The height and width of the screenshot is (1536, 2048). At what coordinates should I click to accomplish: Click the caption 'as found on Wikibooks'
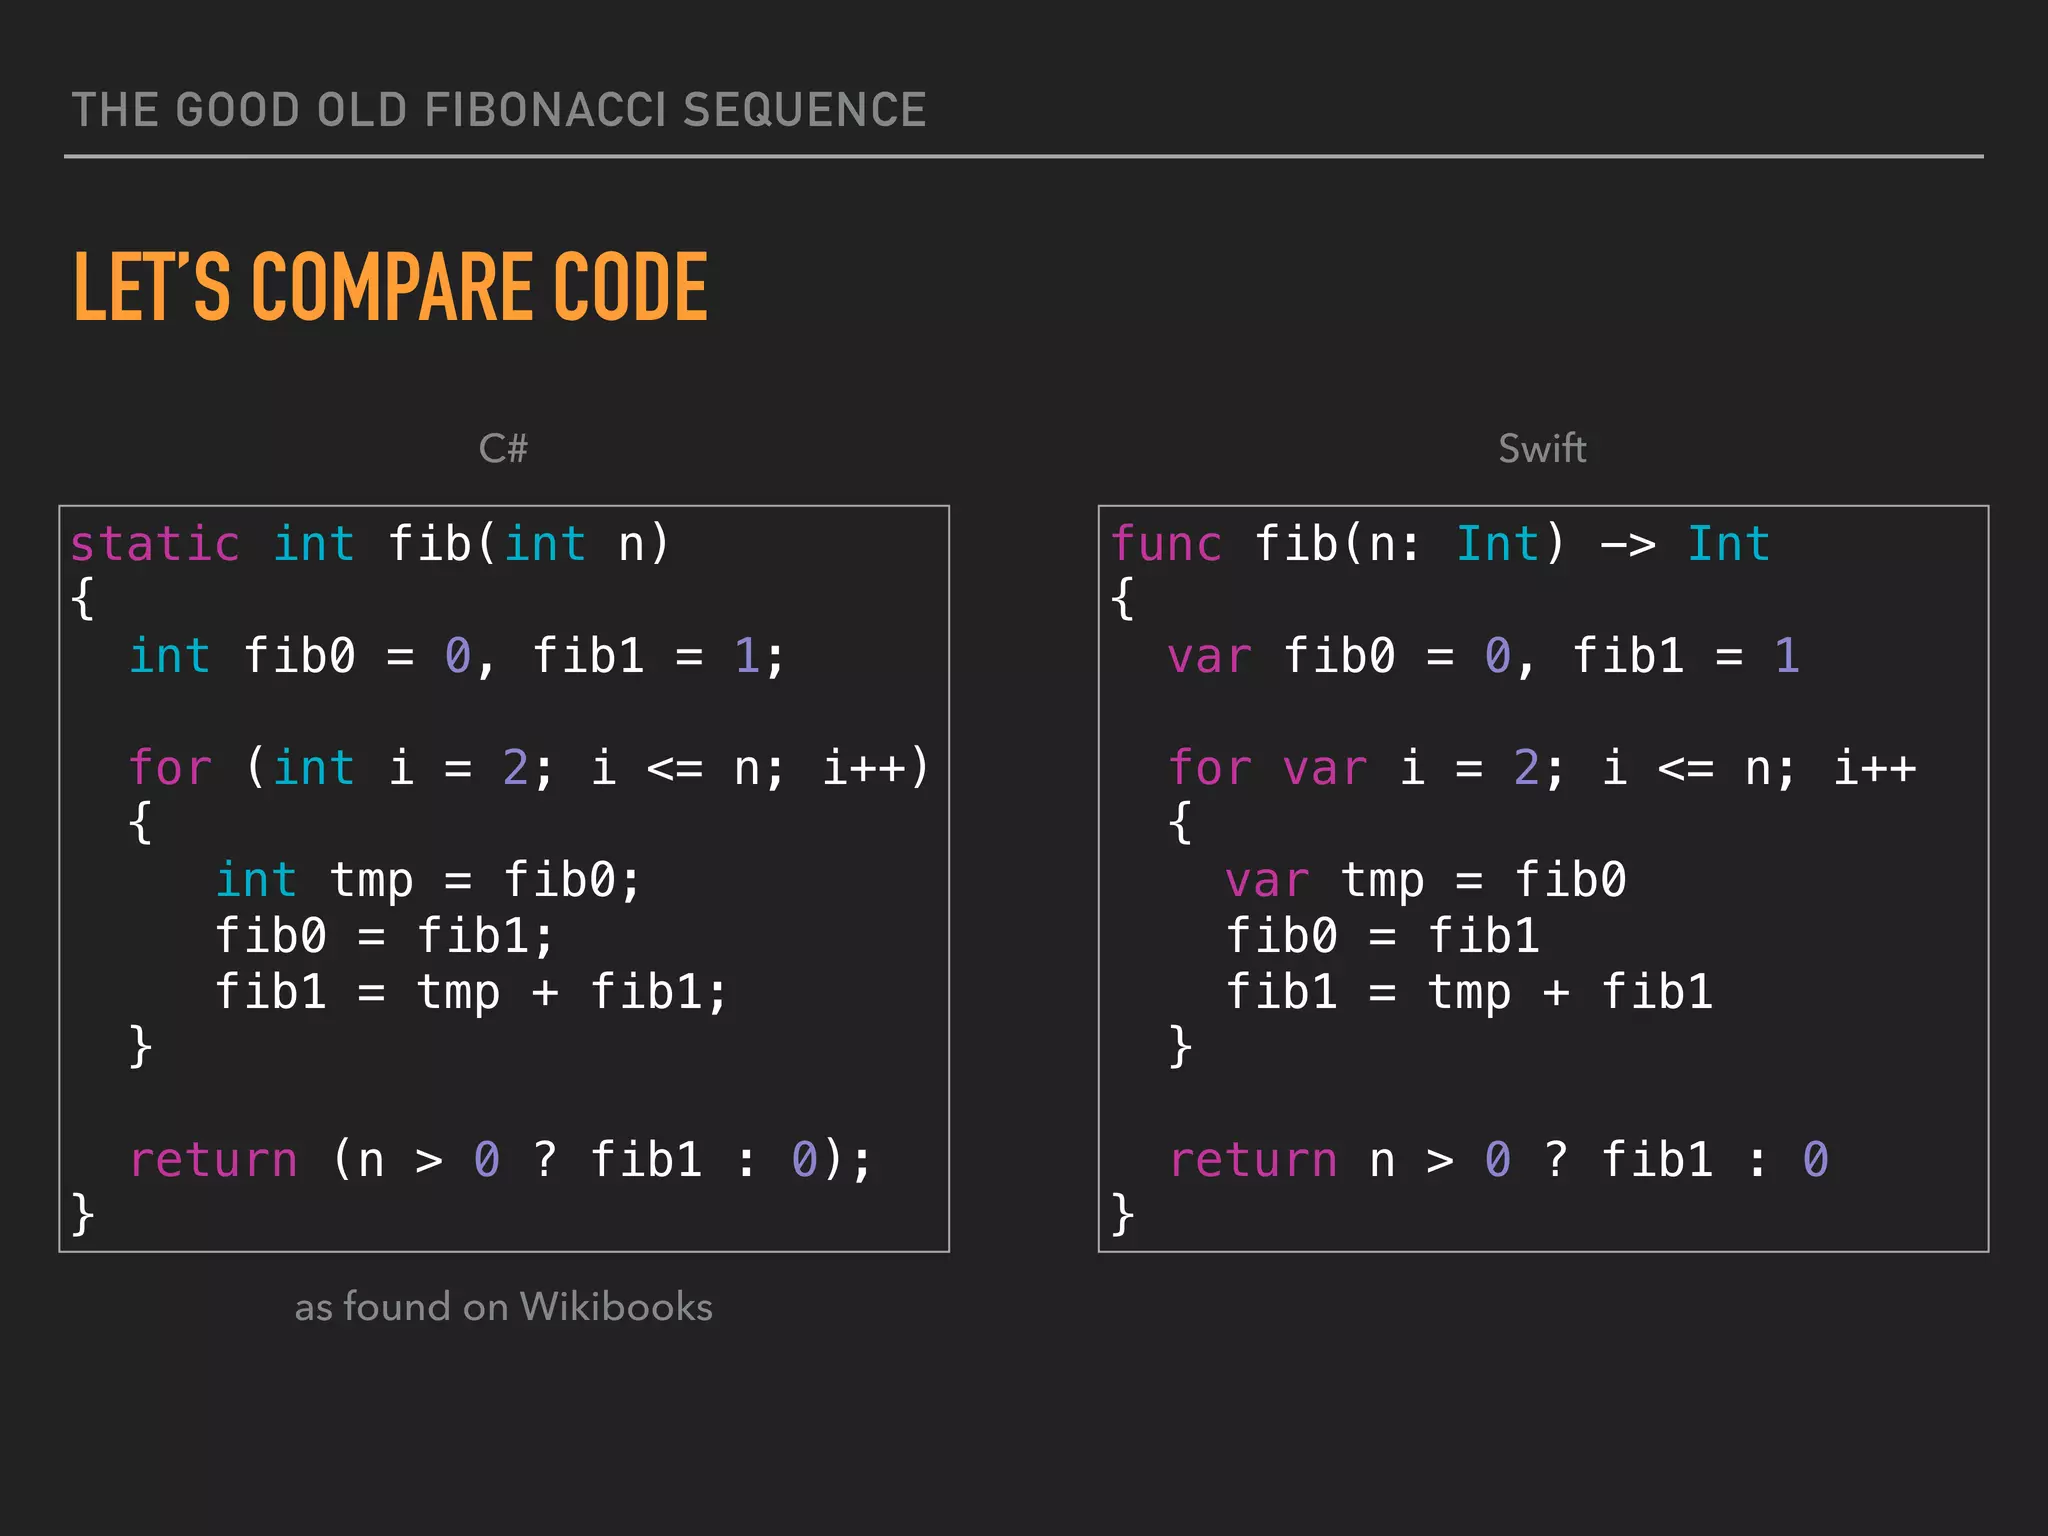coord(504,1307)
